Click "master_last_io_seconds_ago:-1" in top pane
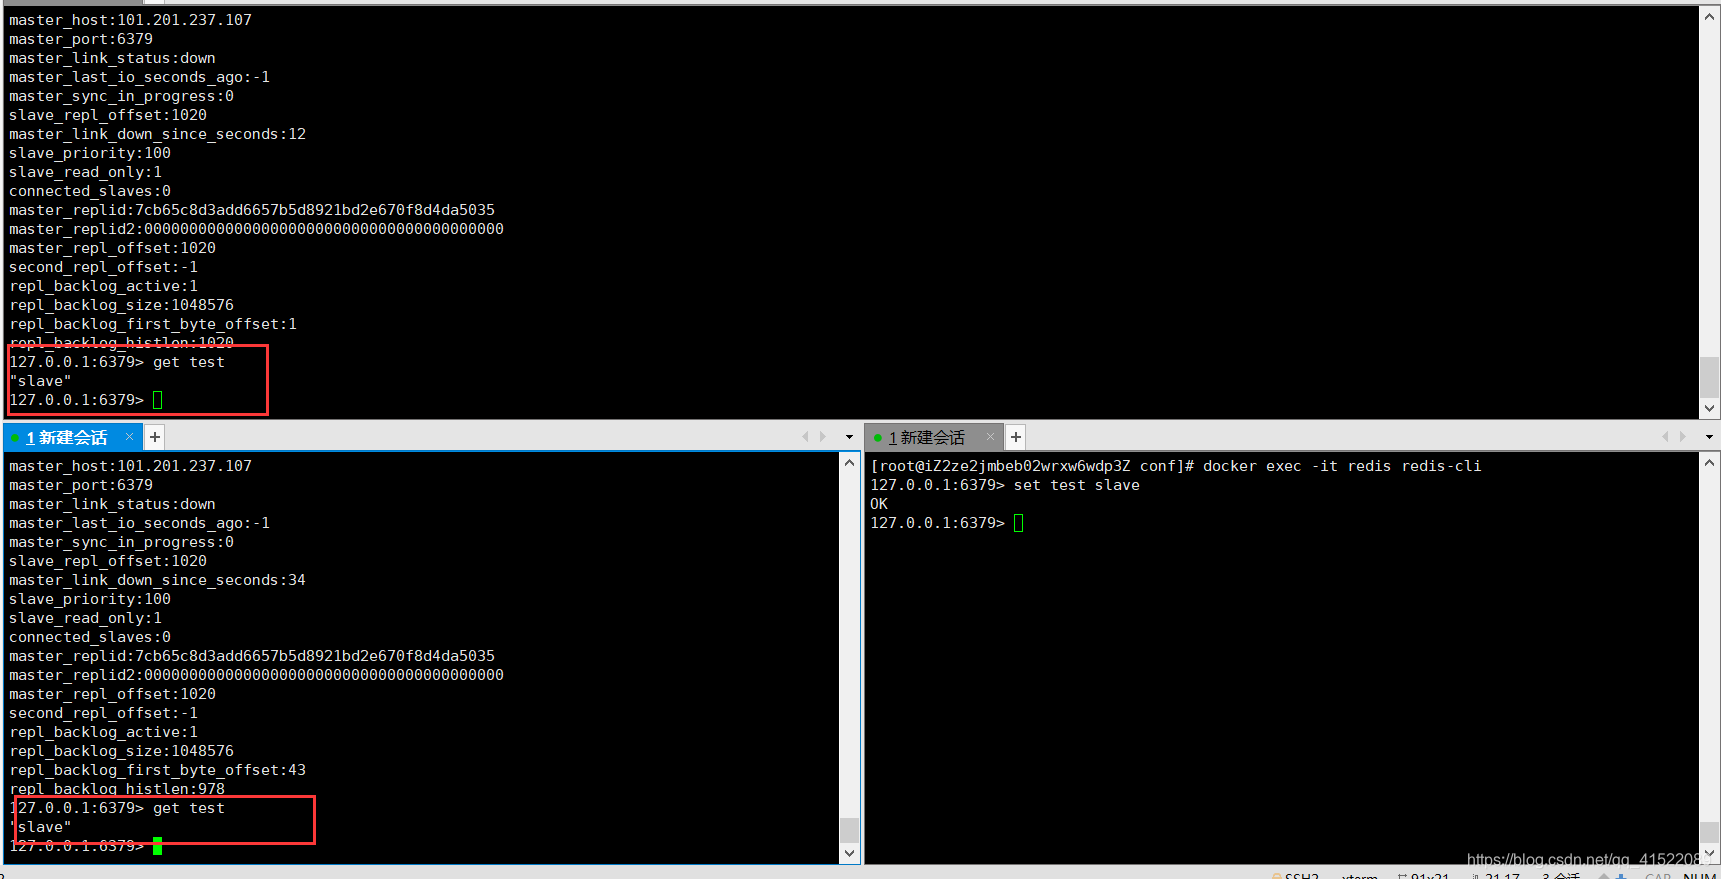Viewport: 1721px width, 879px height. (x=139, y=77)
